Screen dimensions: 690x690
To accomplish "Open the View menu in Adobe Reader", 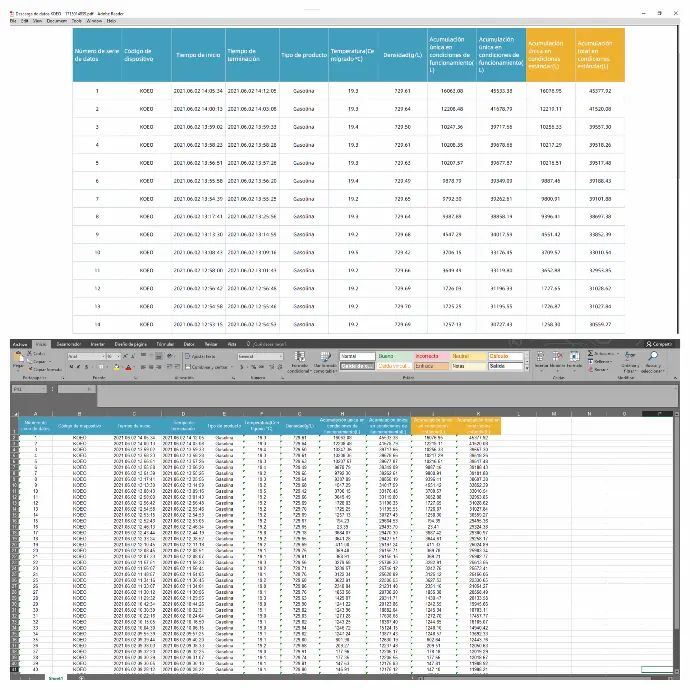I will (37, 21).
